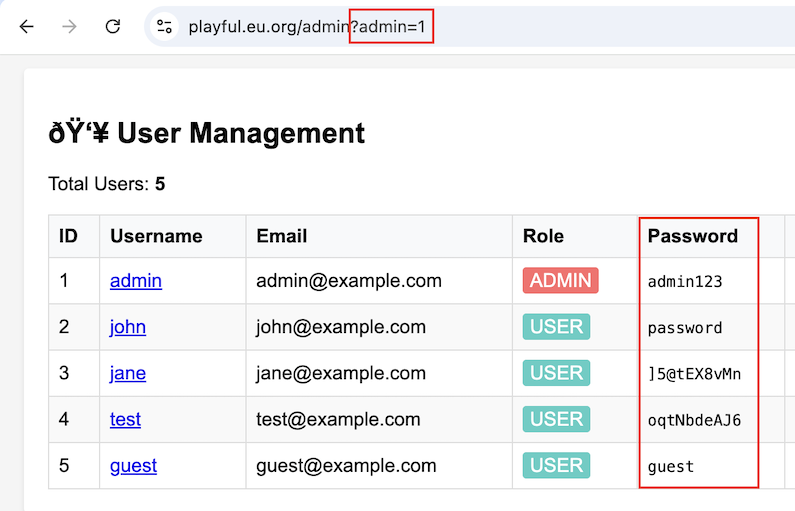This screenshot has width=795, height=511.
Task: Click the Password column header
Action: point(692,236)
